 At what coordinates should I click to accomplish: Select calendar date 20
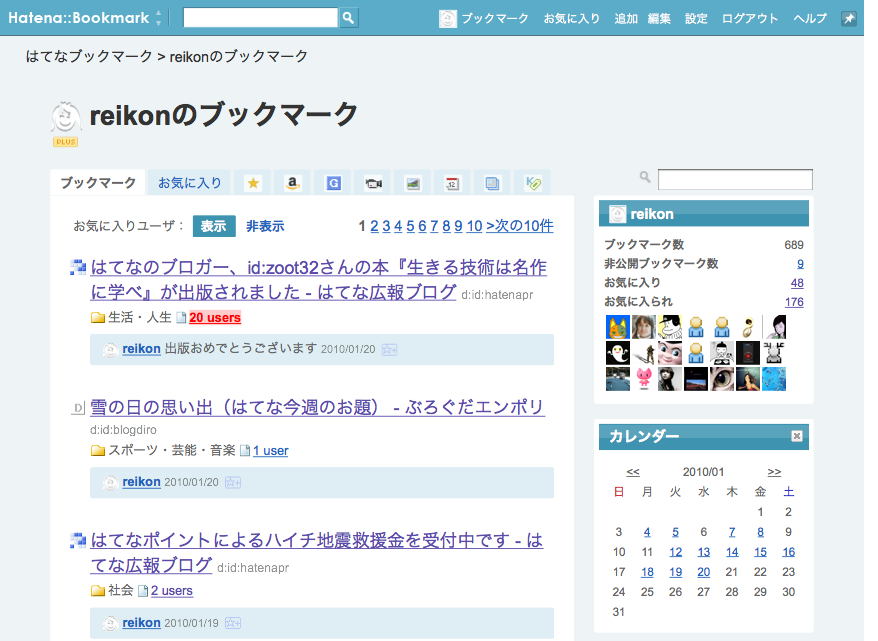click(703, 572)
